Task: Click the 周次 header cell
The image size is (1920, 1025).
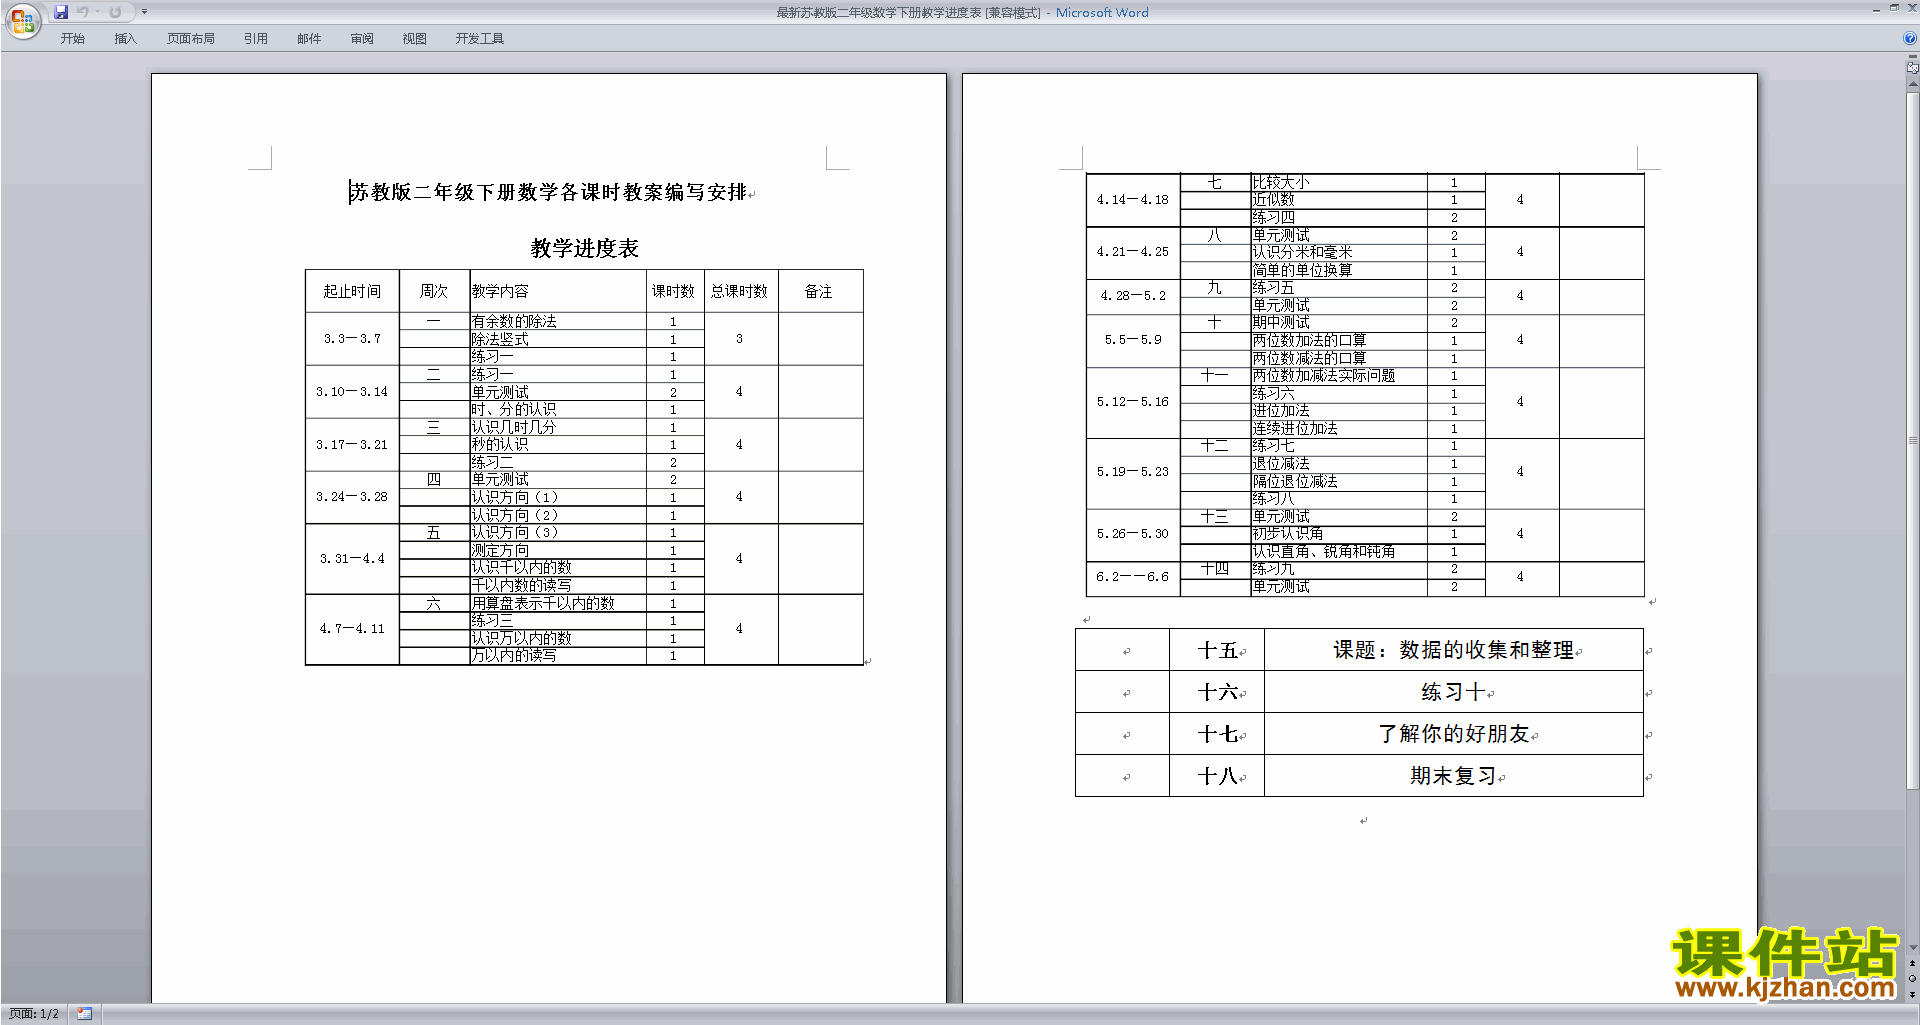Action: (434, 291)
